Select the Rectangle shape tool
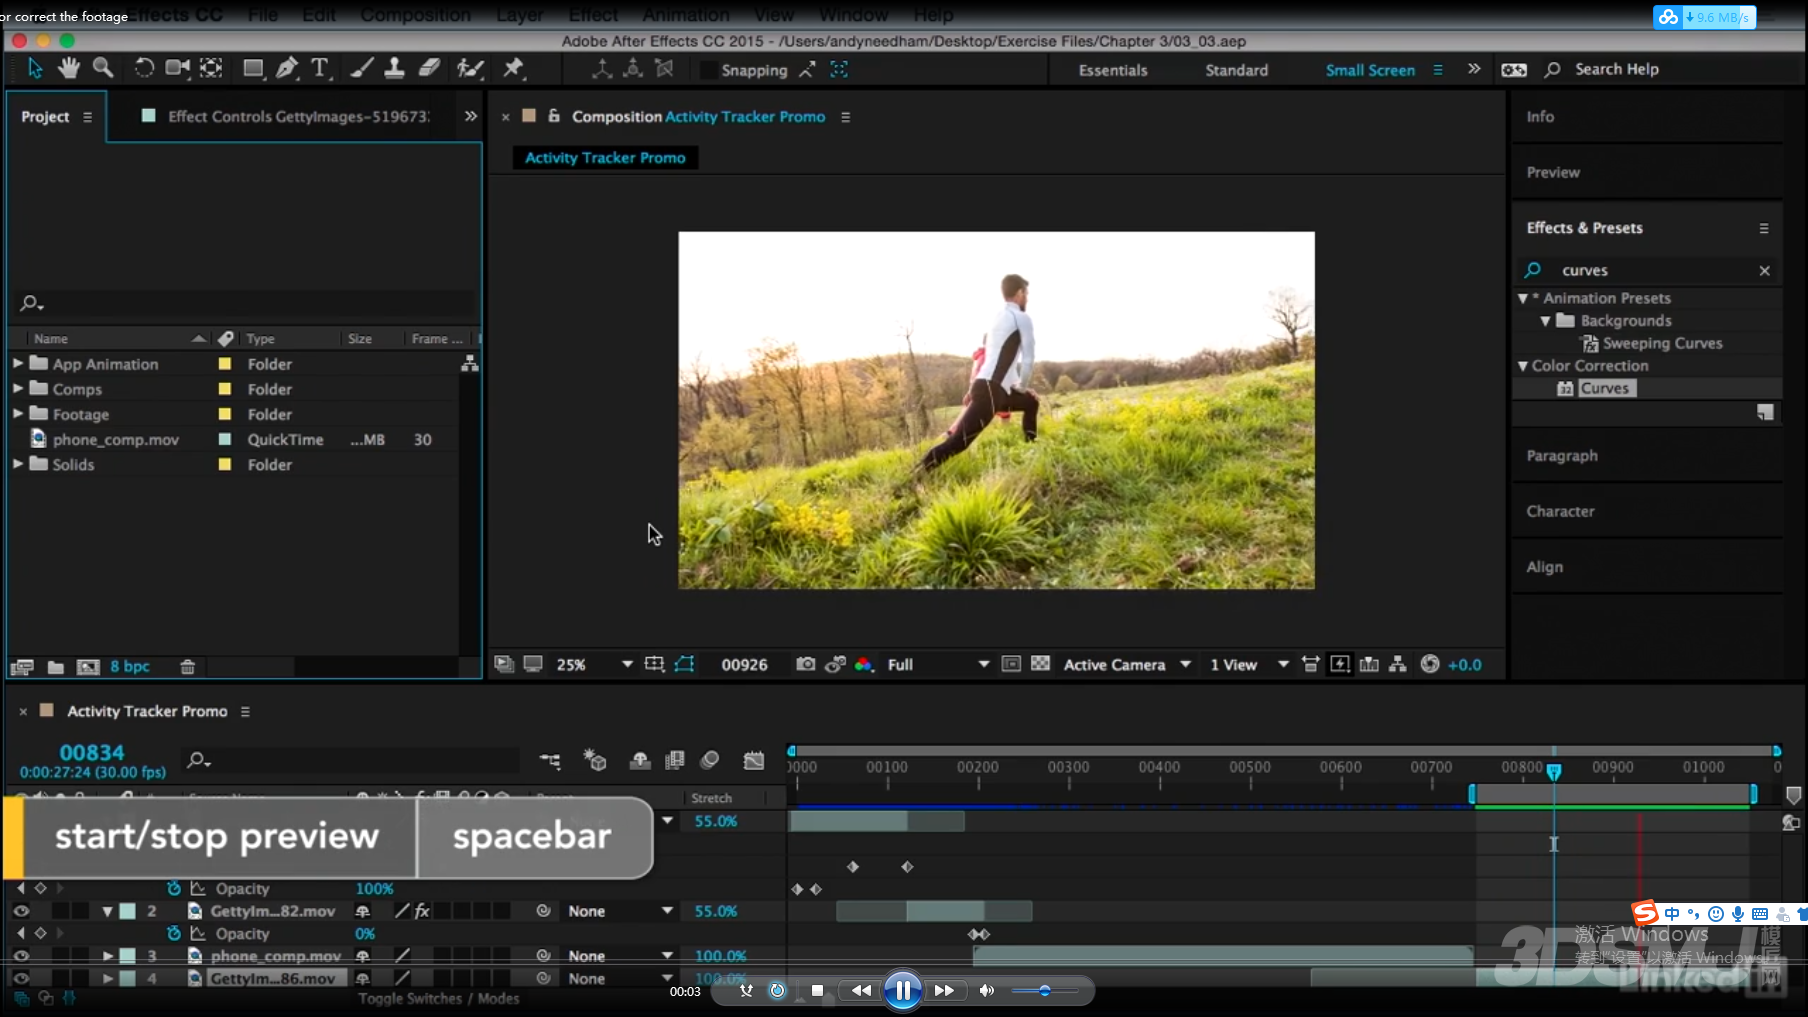The height and width of the screenshot is (1017, 1808). click(x=254, y=68)
